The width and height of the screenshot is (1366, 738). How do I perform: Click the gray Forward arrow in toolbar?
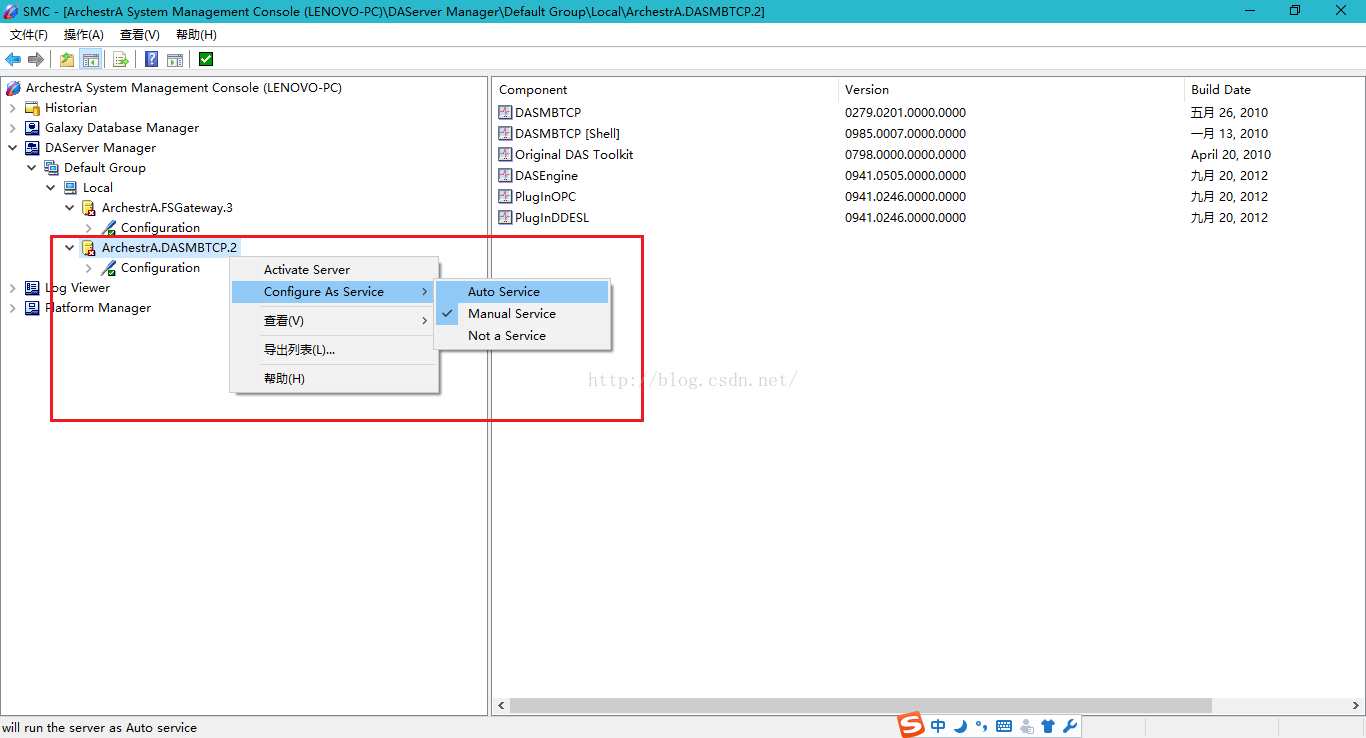pos(36,59)
